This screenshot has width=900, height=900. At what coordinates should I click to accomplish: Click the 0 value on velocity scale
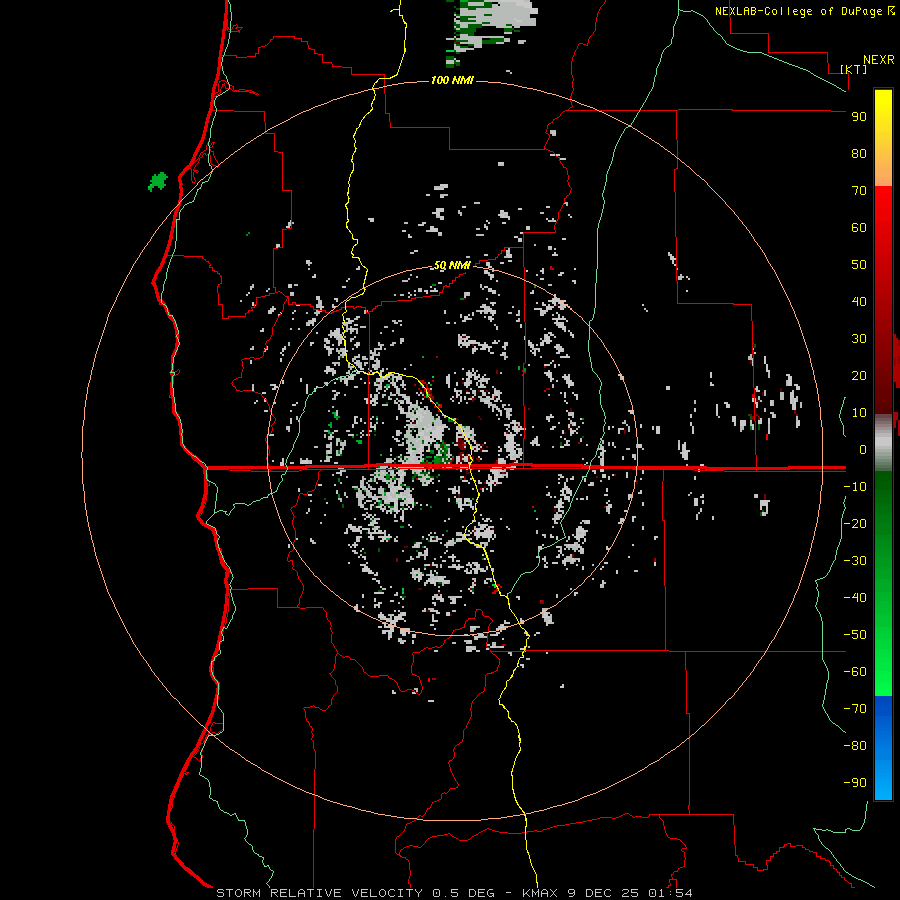click(863, 450)
